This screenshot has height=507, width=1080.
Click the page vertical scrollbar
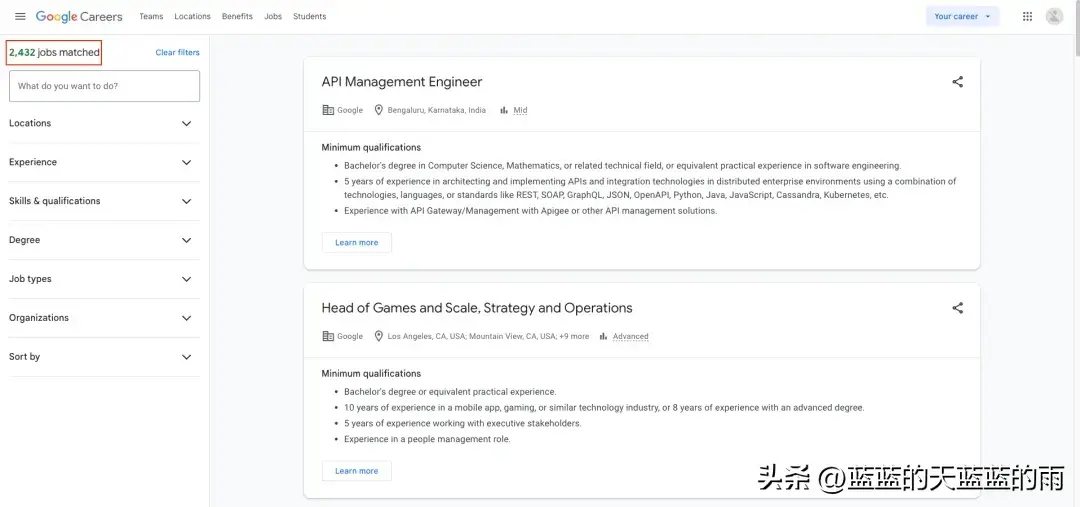tap(1077, 28)
